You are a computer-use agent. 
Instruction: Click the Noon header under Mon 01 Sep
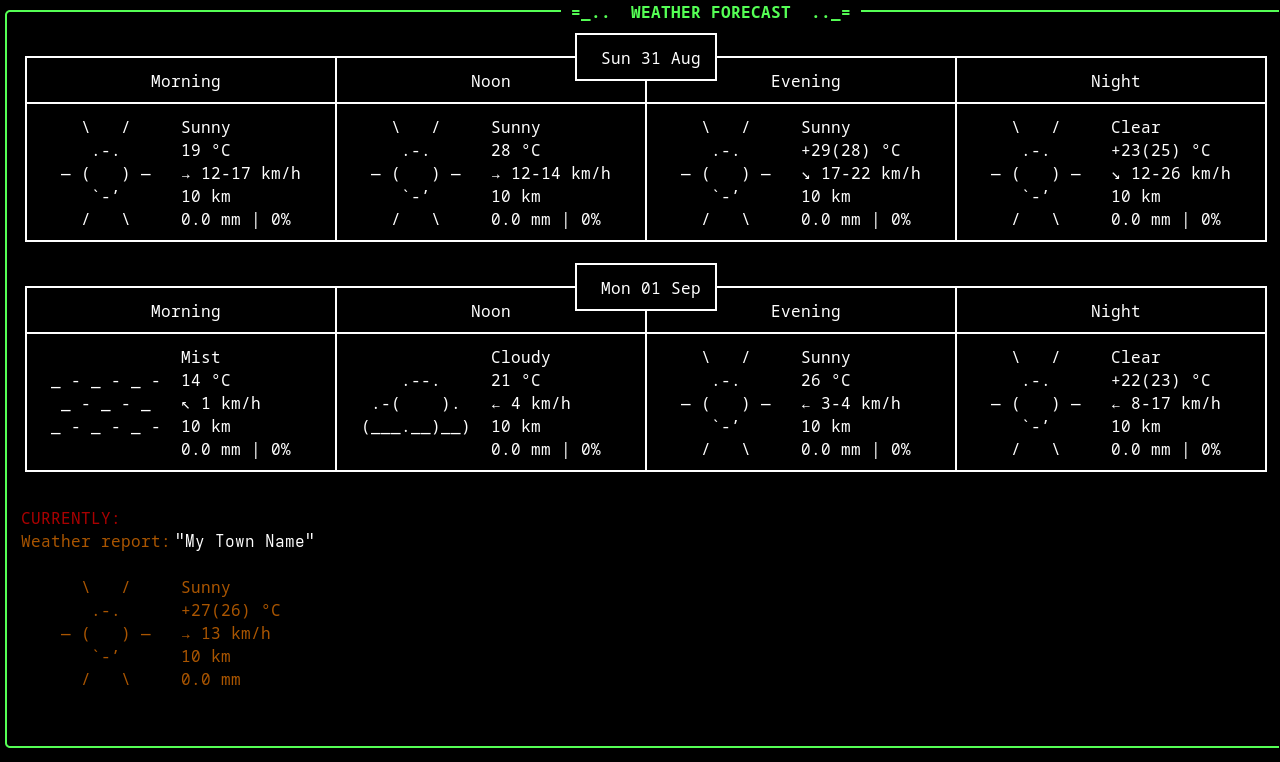(x=491, y=311)
